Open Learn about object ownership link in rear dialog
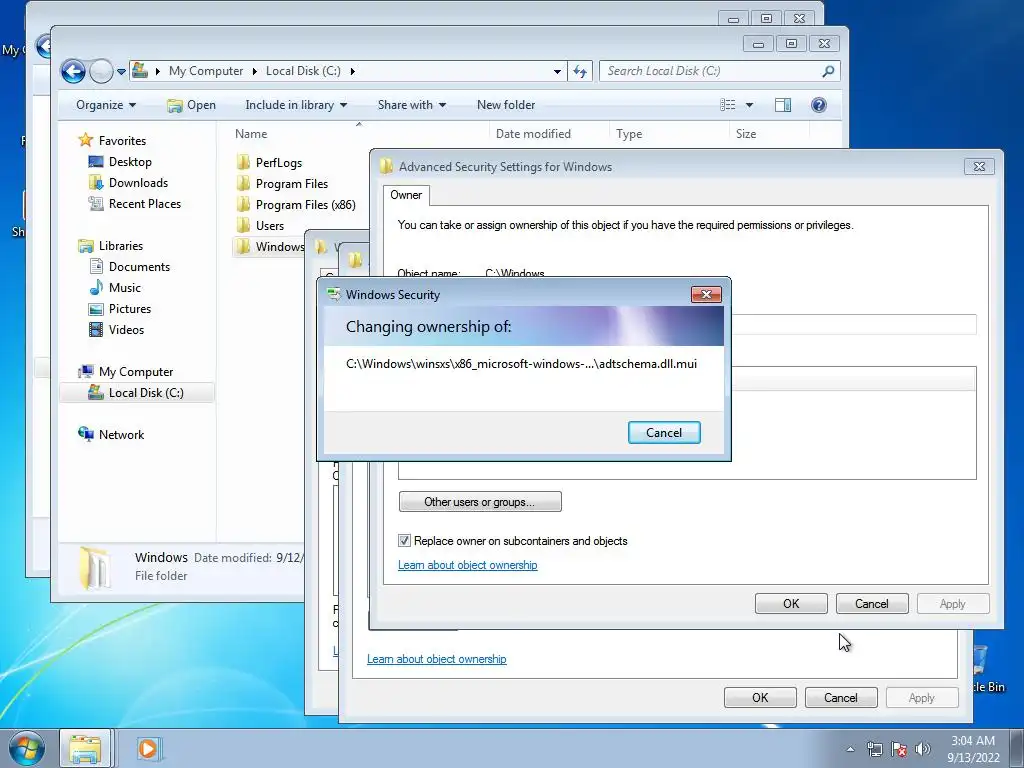The image size is (1024, 768). (x=436, y=659)
